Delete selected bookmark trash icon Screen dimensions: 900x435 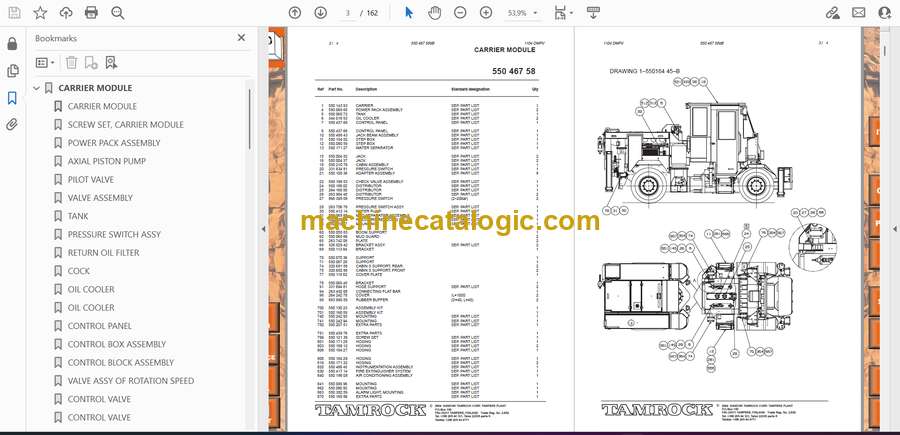(x=71, y=63)
